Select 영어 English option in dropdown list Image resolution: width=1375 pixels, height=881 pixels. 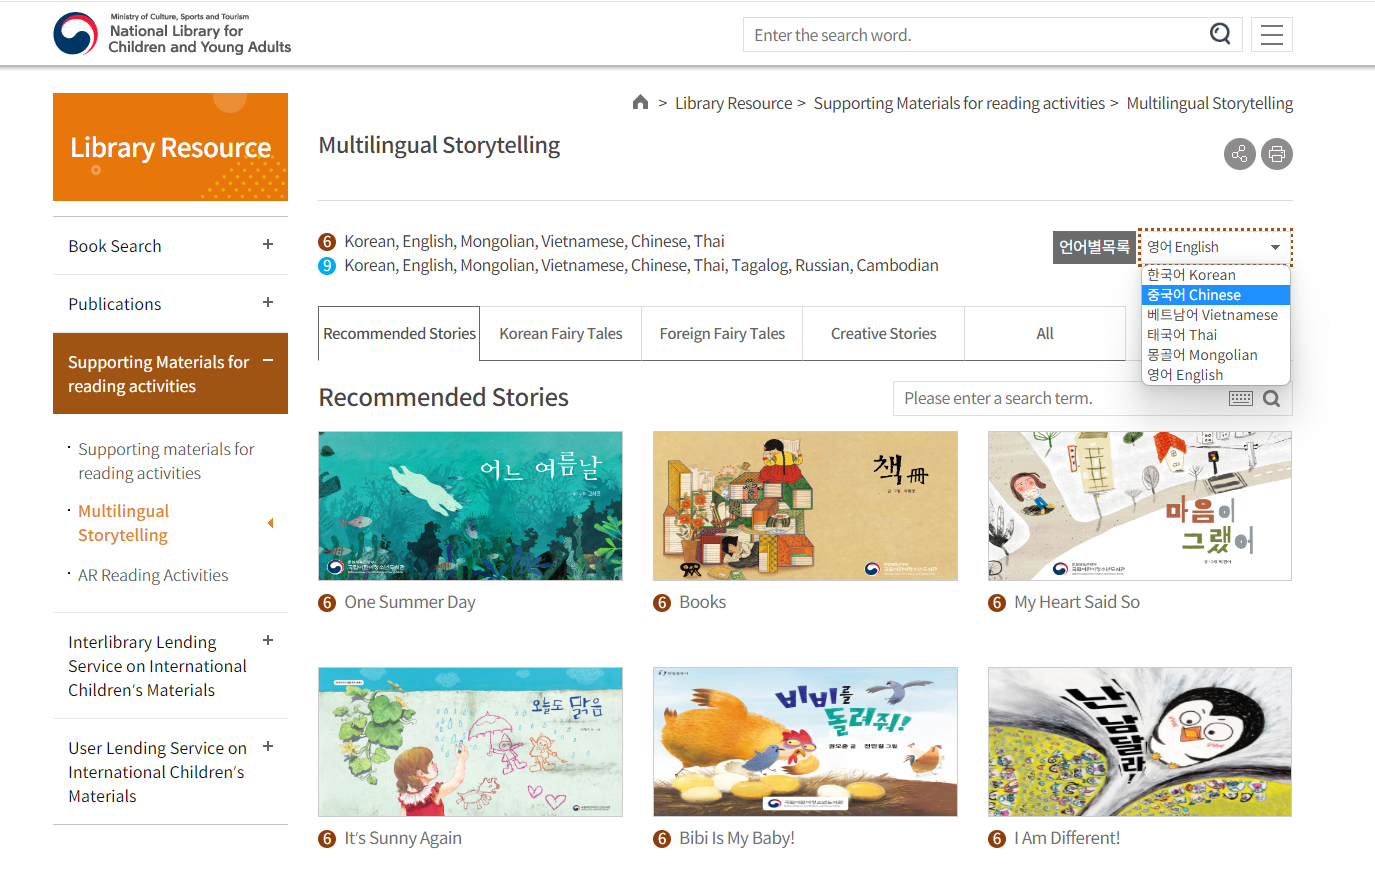(1216, 375)
